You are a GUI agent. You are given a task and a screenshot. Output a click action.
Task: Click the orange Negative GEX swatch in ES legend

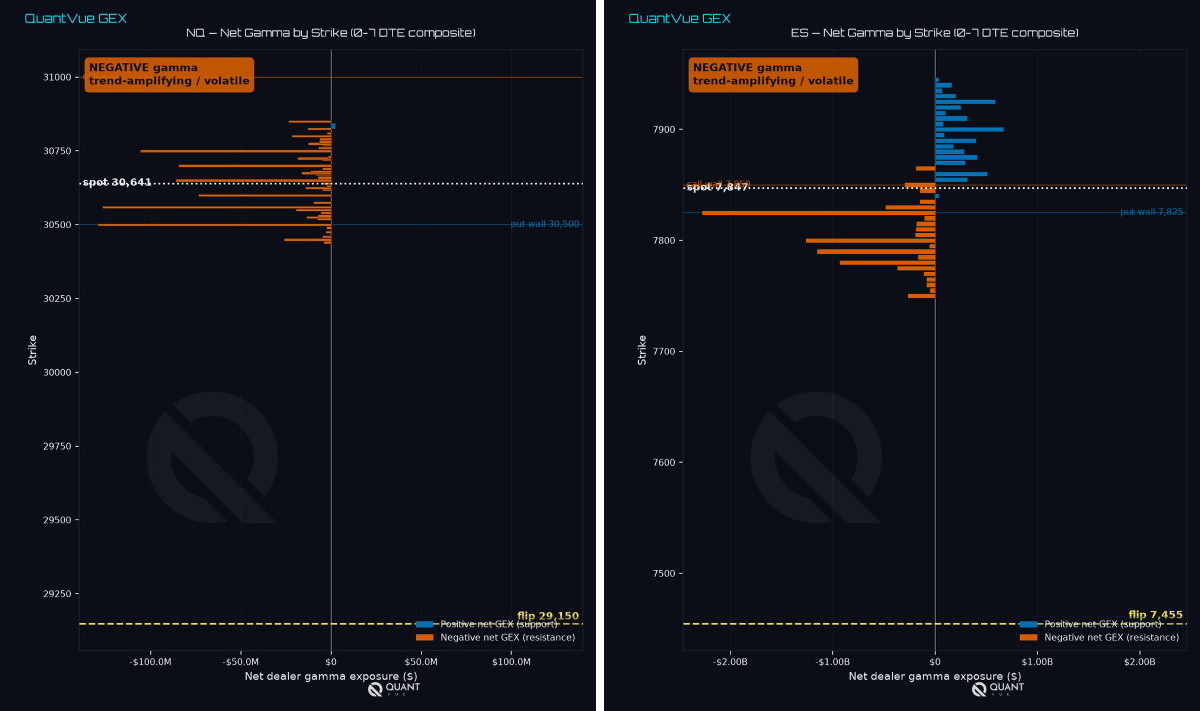(x=1028, y=637)
